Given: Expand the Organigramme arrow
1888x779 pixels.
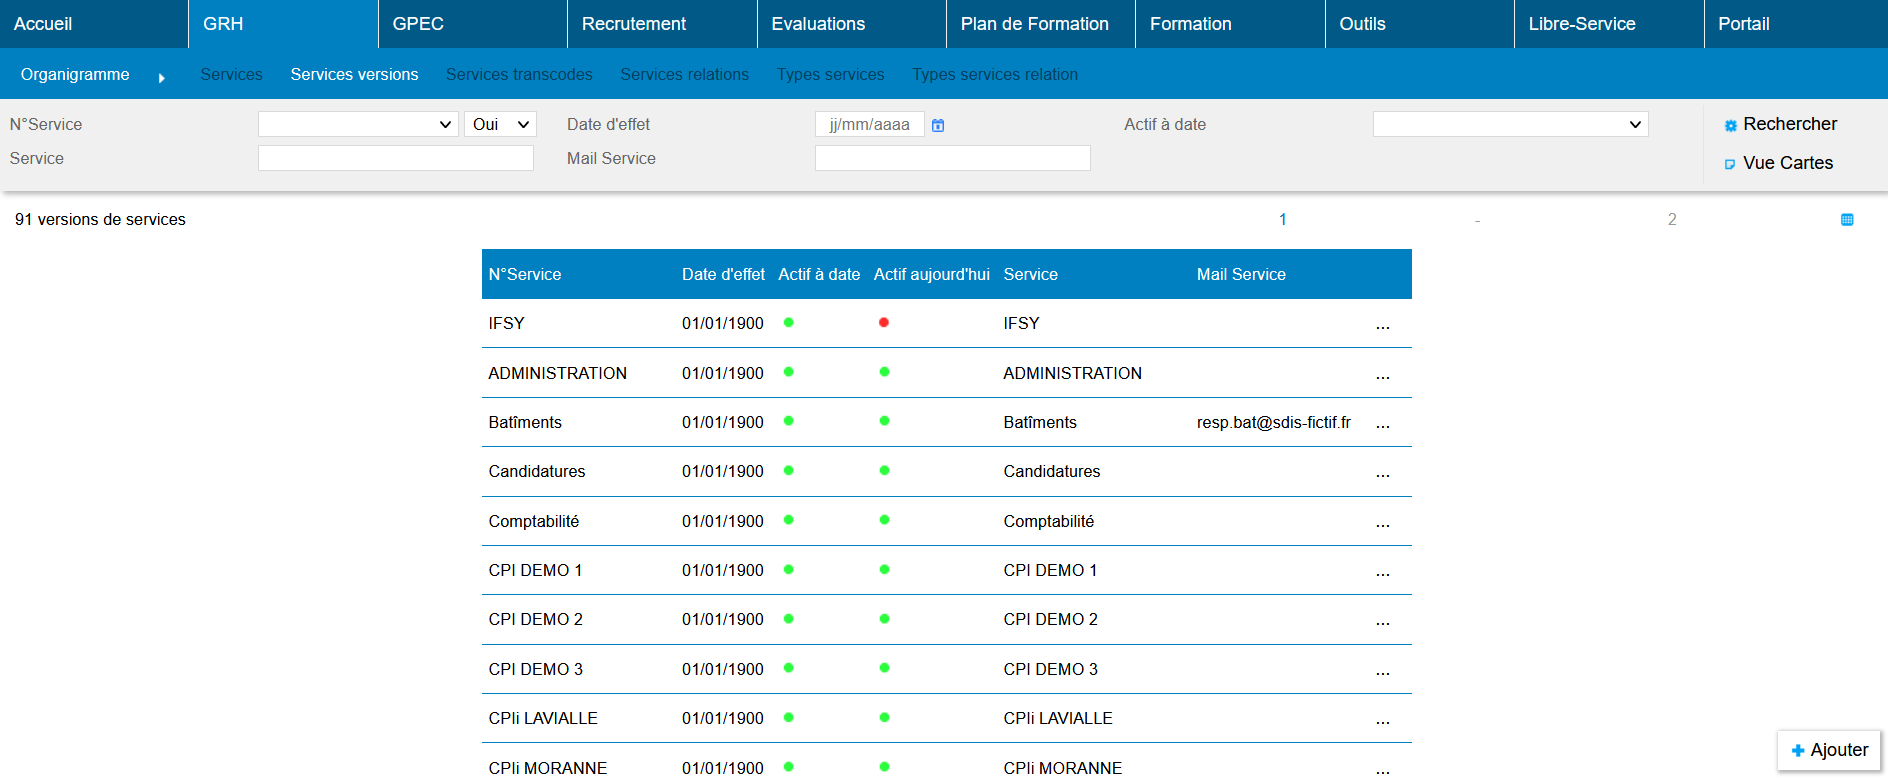Looking at the screenshot, I should click(161, 78).
